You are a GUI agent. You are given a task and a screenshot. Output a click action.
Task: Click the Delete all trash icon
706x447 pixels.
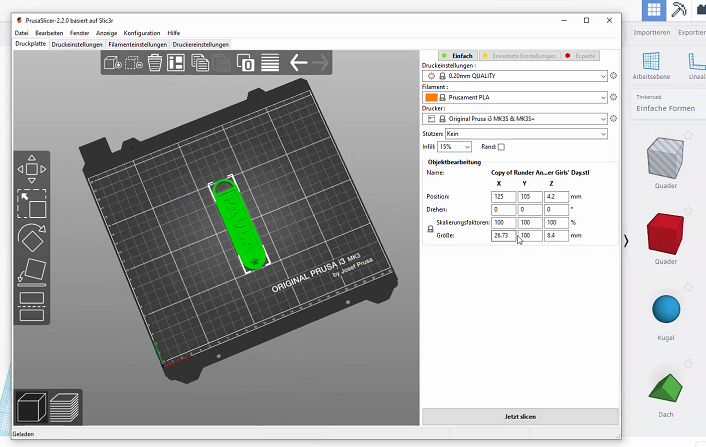coord(154,63)
